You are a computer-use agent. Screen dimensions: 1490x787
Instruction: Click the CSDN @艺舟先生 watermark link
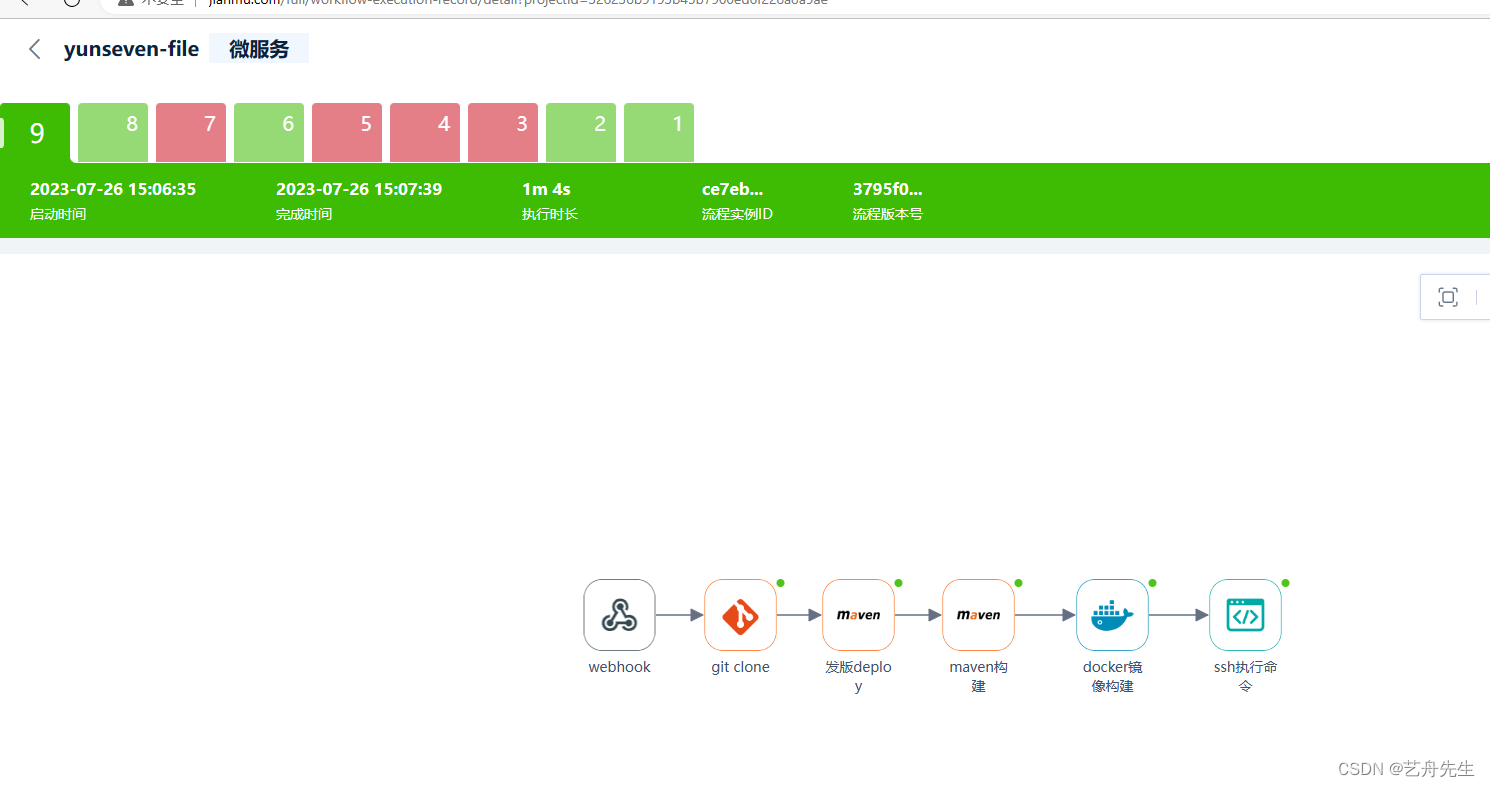point(1406,768)
